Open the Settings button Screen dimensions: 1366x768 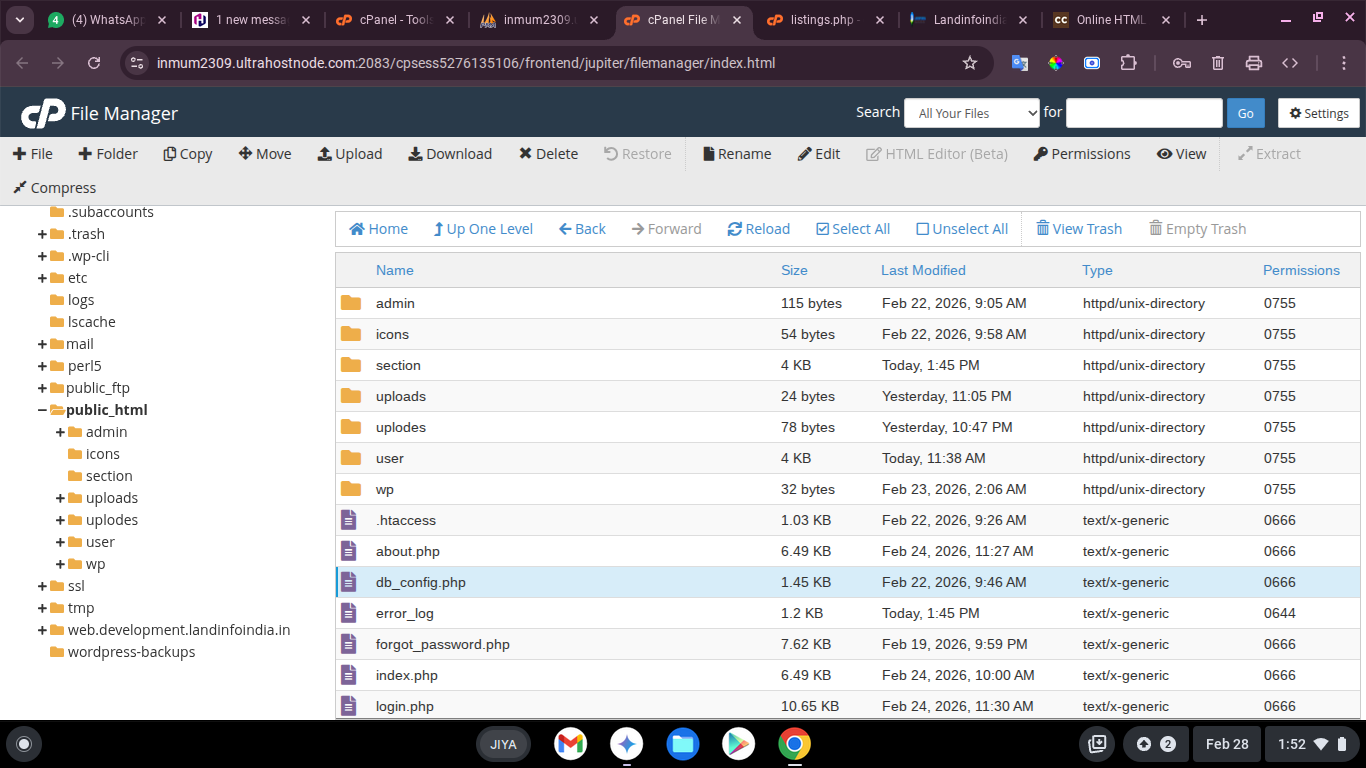1319,113
